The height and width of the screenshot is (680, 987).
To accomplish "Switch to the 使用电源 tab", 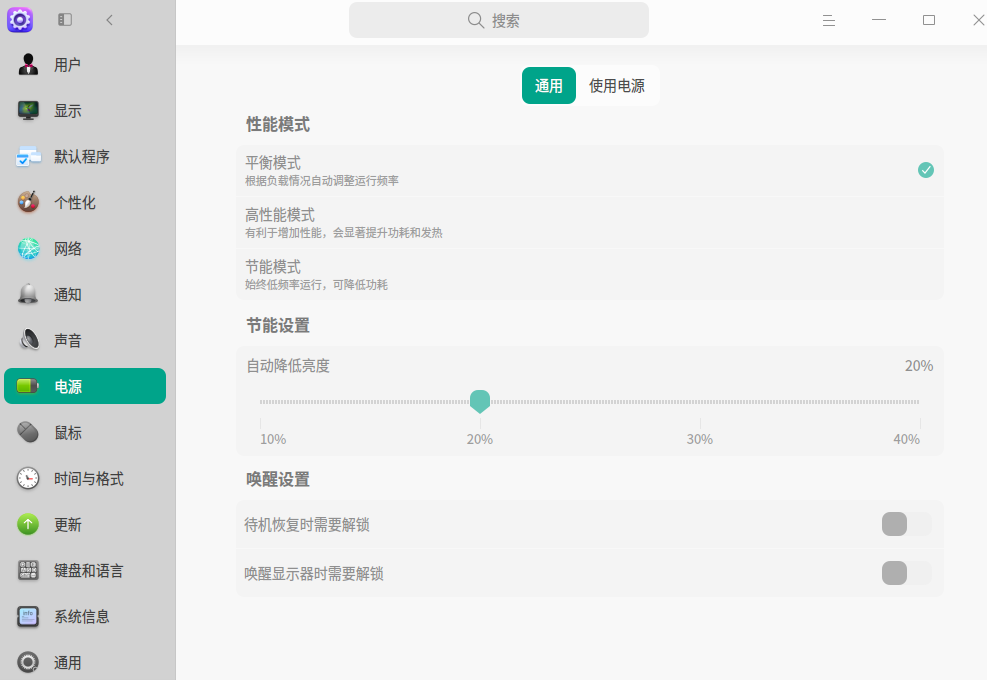I will tap(617, 86).
